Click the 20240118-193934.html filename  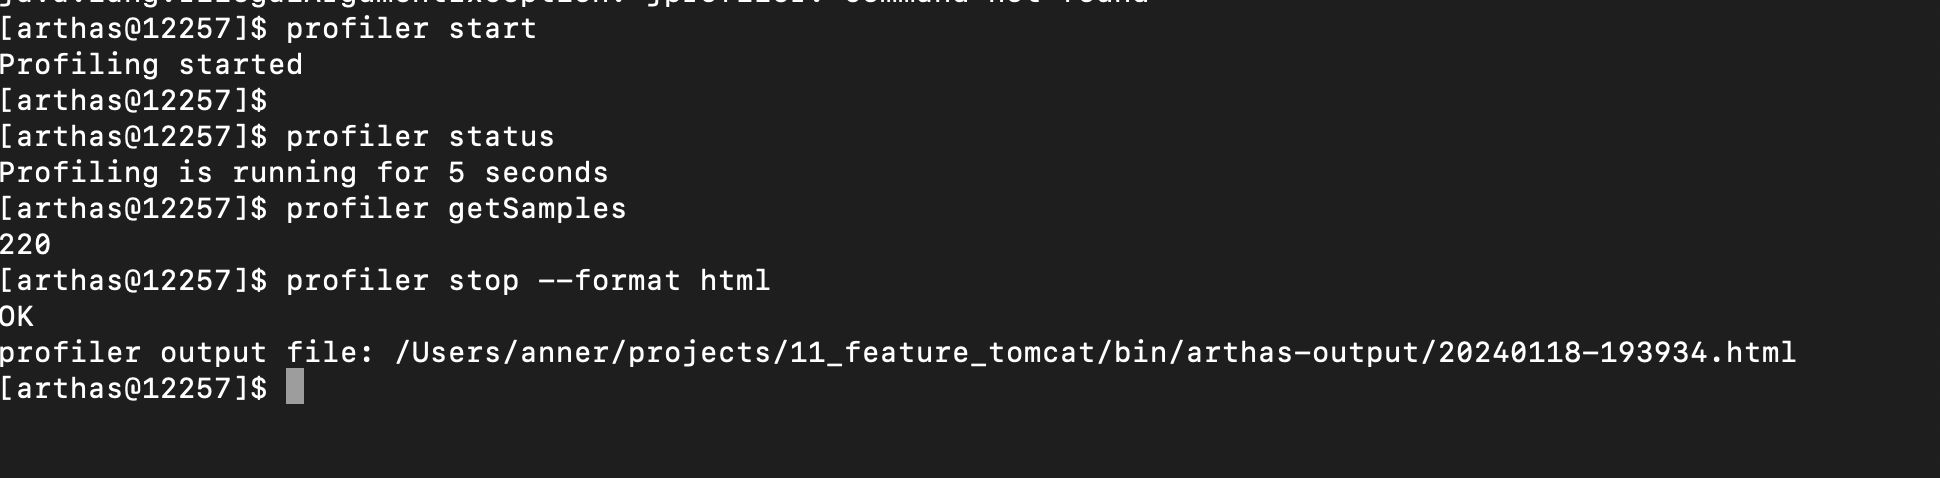1617,352
